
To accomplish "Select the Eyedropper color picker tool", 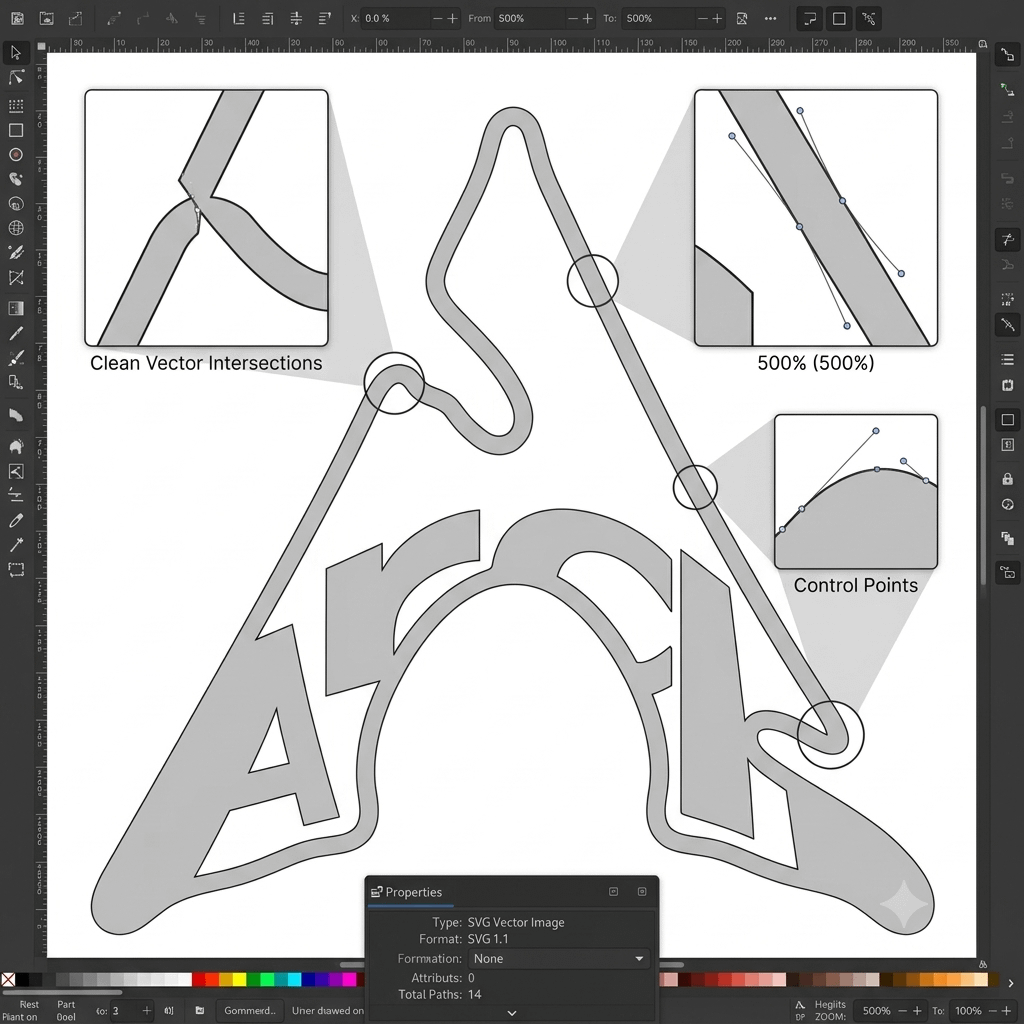I will click(16, 520).
